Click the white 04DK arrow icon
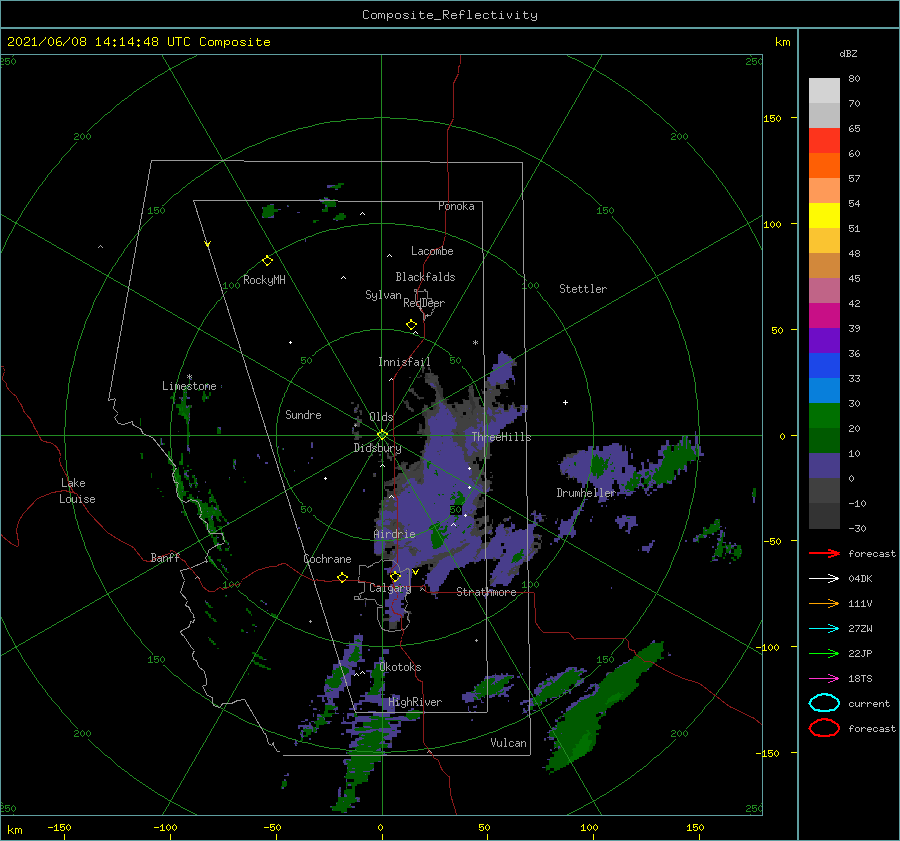 [x=824, y=578]
